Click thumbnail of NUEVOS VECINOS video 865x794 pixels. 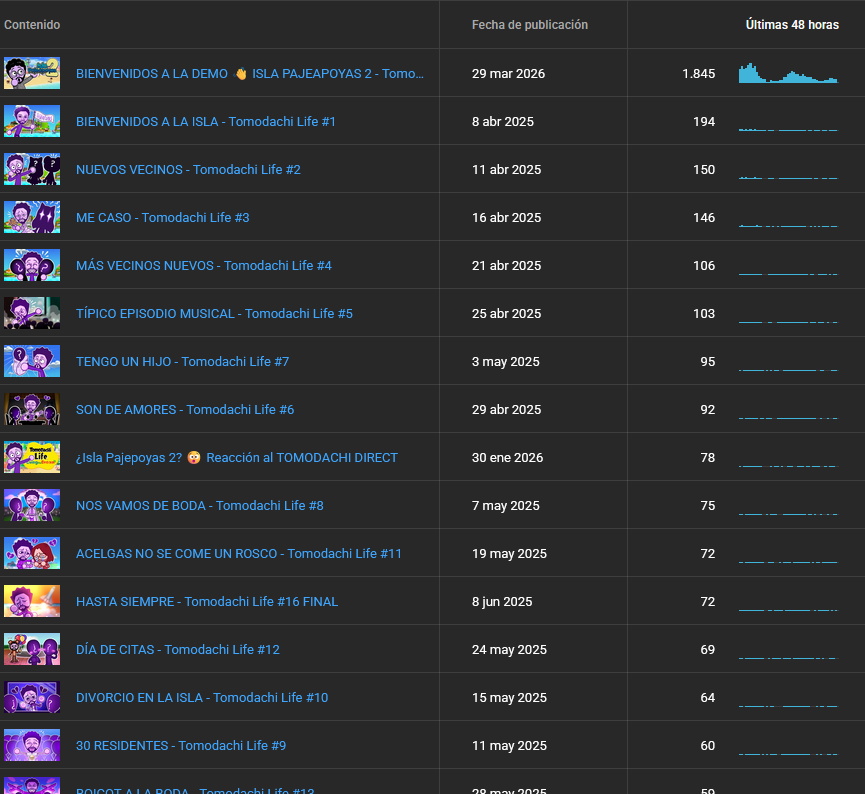click(x=32, y=169)
